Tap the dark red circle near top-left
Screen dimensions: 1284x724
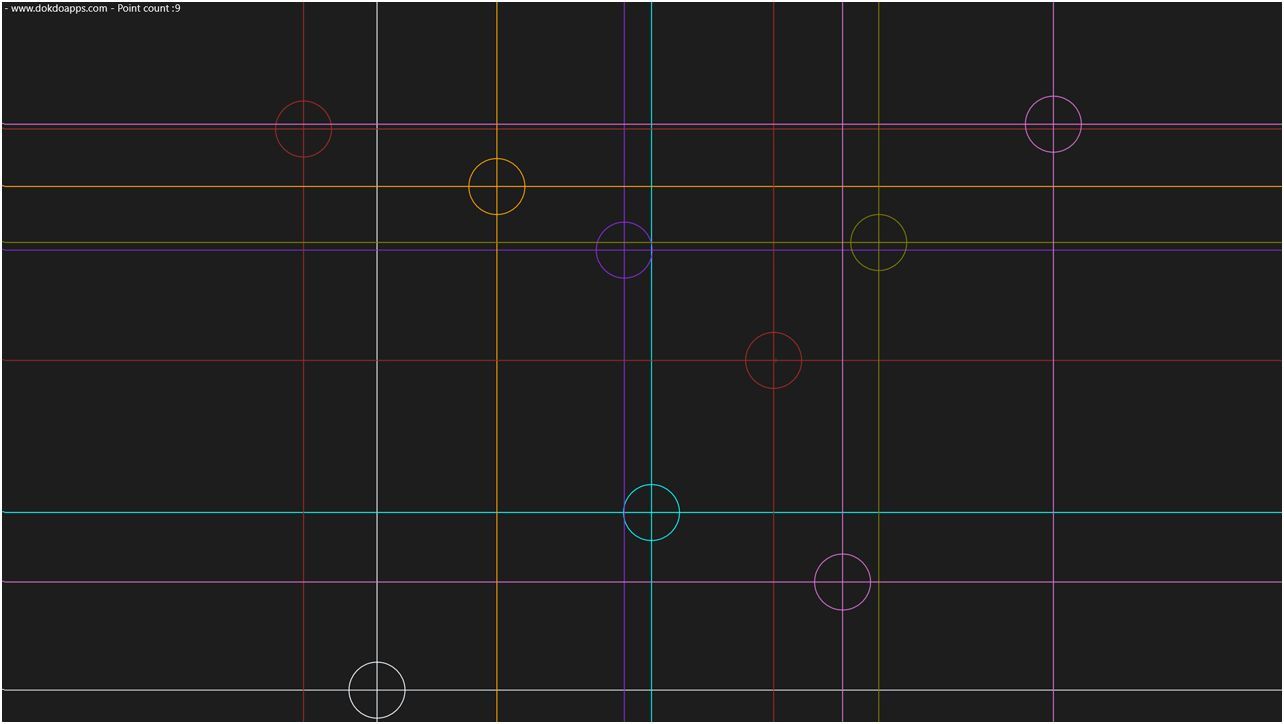pyautogui.click(x=304, y=129)
